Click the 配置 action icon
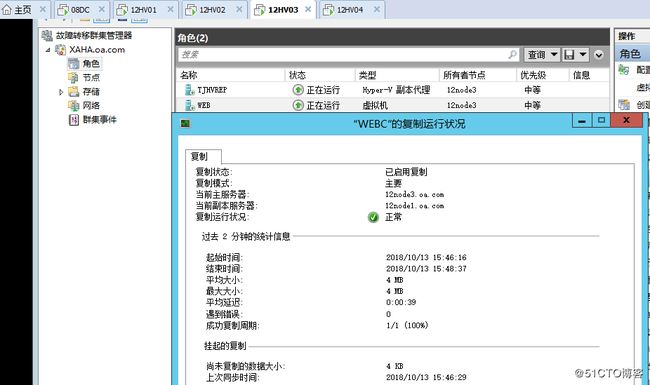This screenshot has height=385, width=650. (x=623, y=70)
